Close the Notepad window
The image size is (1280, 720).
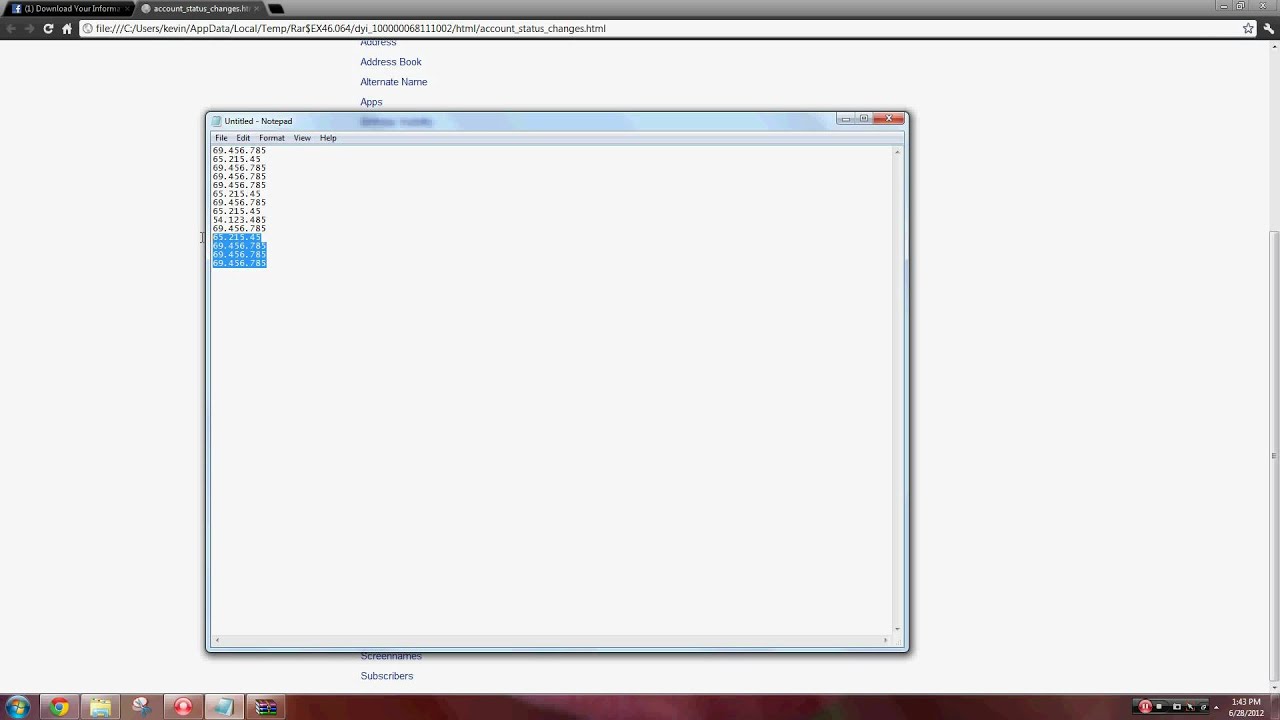889,119
